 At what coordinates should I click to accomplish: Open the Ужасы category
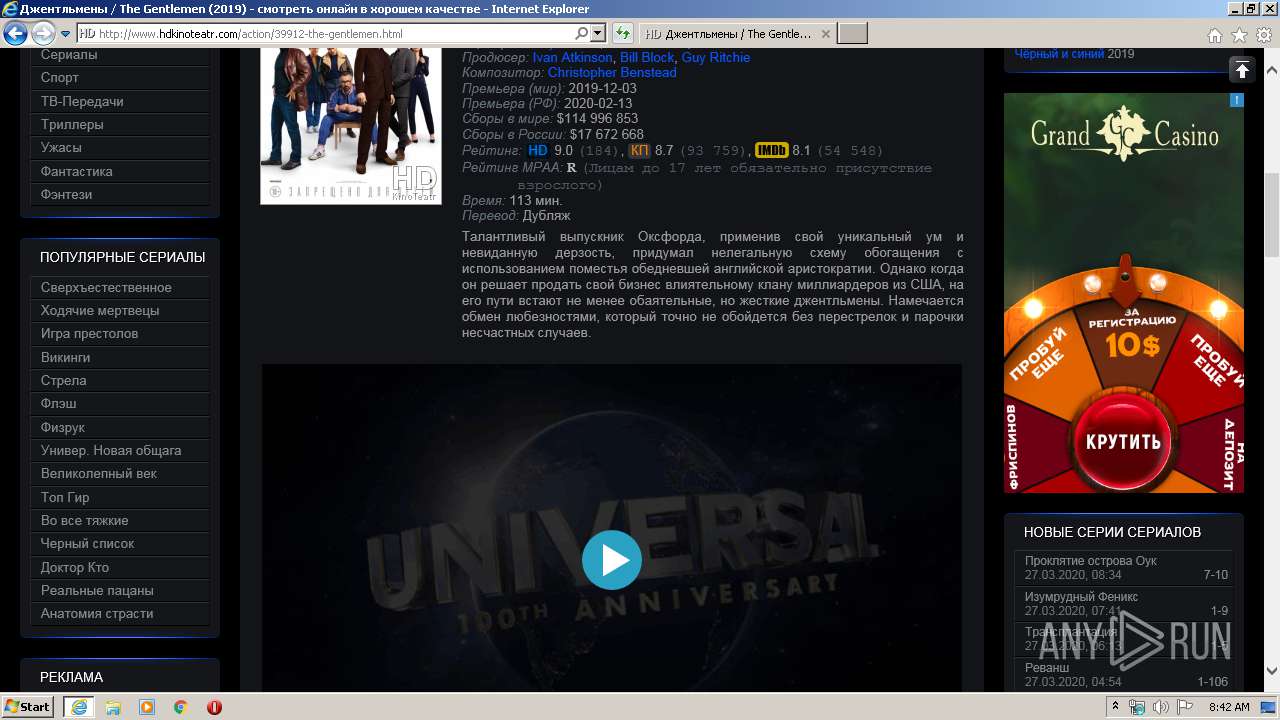120,147
